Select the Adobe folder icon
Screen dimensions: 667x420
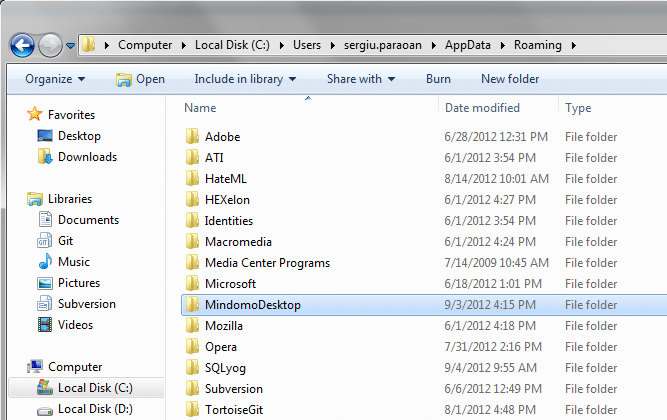192,136
